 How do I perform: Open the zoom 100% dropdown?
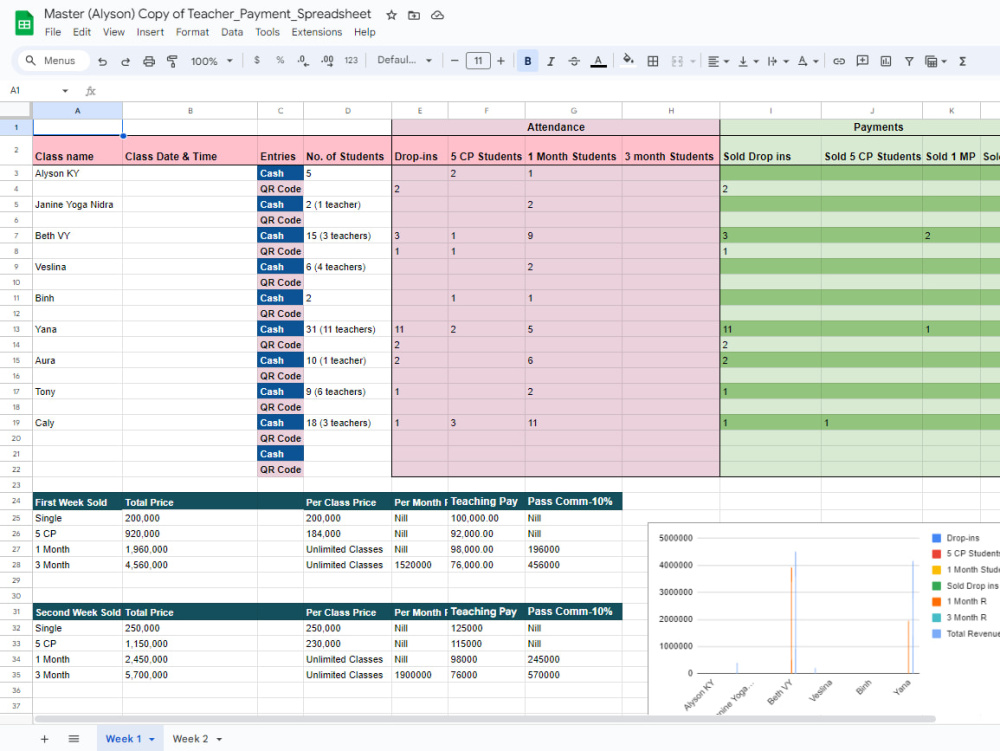click(x=212, y=61)
